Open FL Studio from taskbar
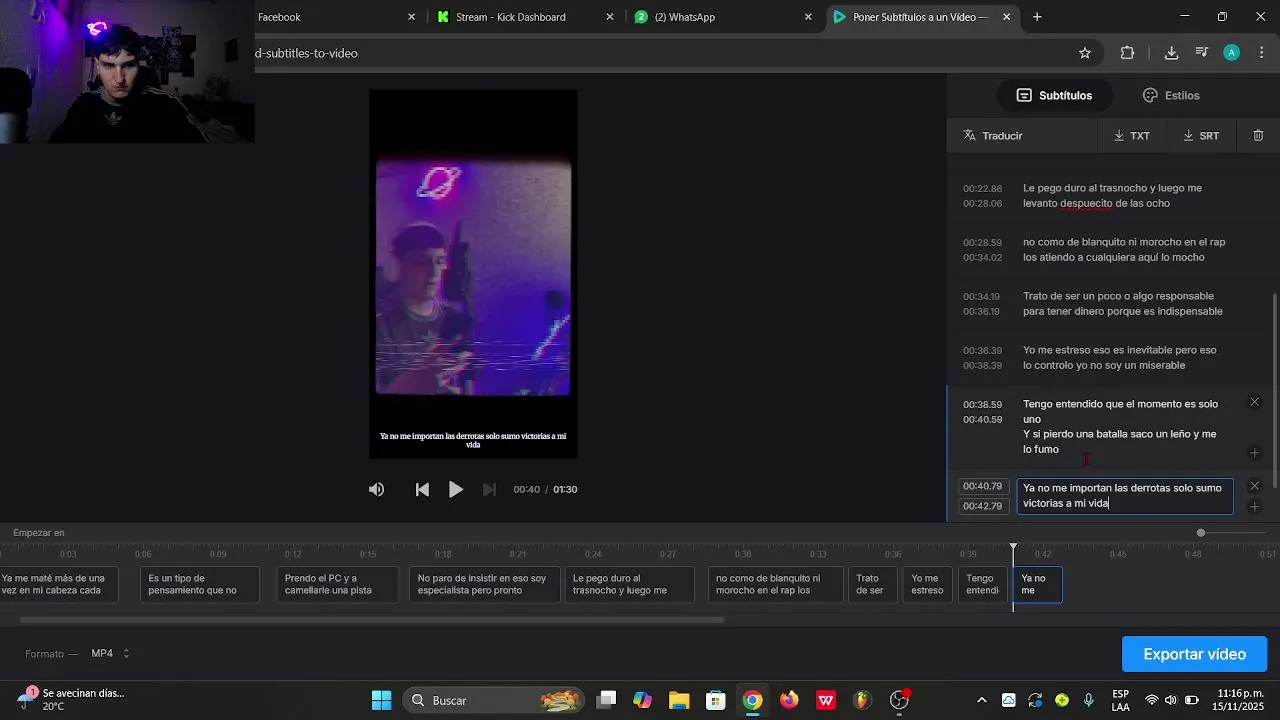This screenshot has height=720, width=1280. click(862, 700)
